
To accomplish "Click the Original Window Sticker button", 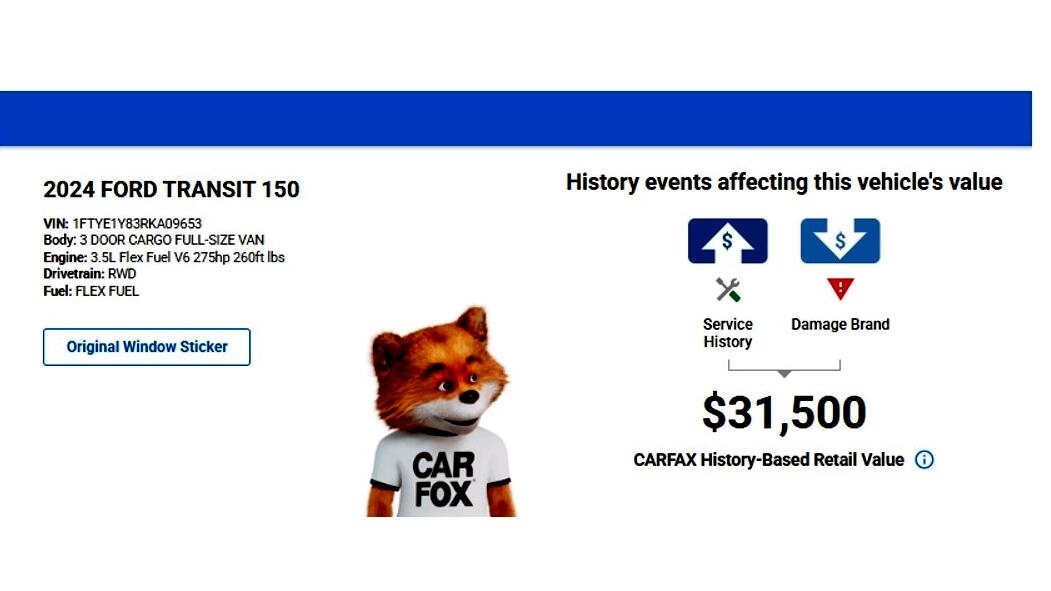I will coord(147,347).
